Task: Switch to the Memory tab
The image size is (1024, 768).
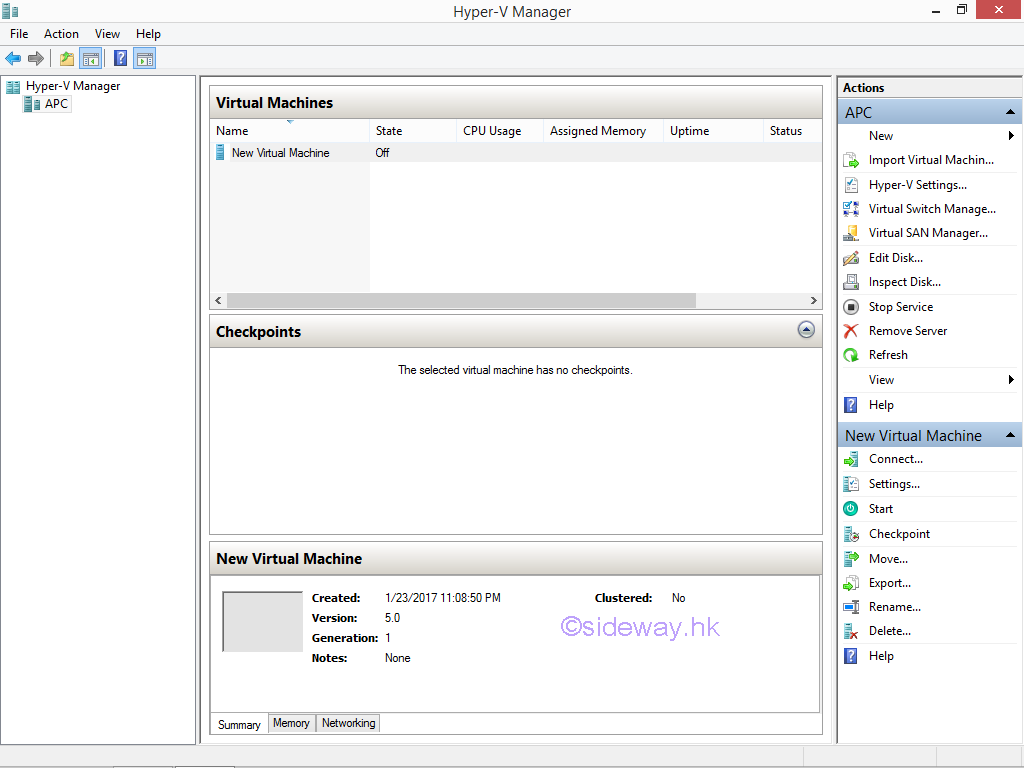Action: pos(291,723)
